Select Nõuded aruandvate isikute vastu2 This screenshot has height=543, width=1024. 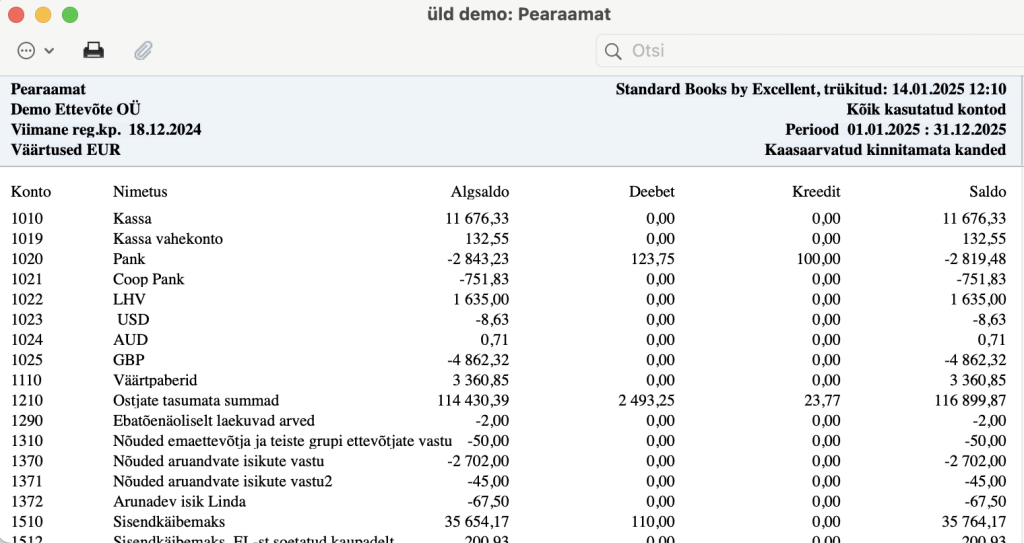[222, 482]
